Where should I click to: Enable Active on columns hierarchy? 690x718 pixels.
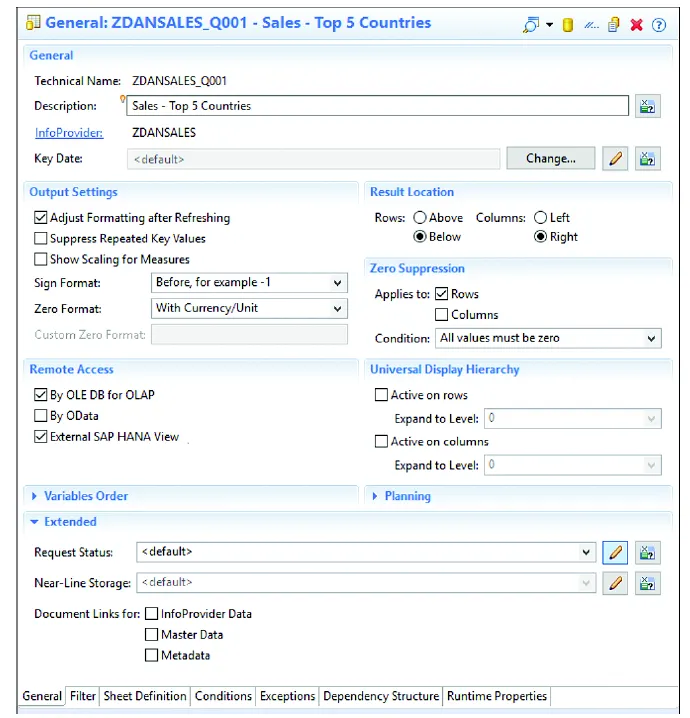point(381,441)
